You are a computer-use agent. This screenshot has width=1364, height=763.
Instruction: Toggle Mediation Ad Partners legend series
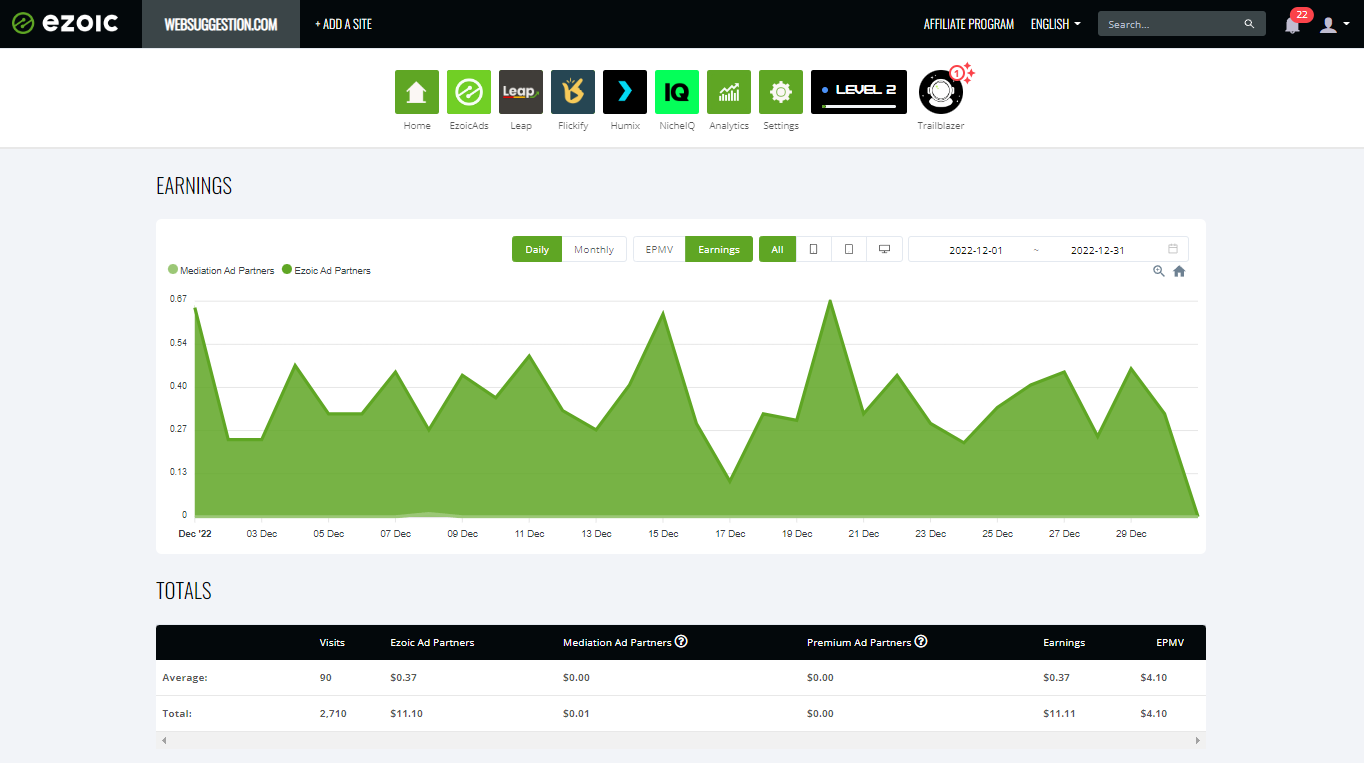coord(221,270)
